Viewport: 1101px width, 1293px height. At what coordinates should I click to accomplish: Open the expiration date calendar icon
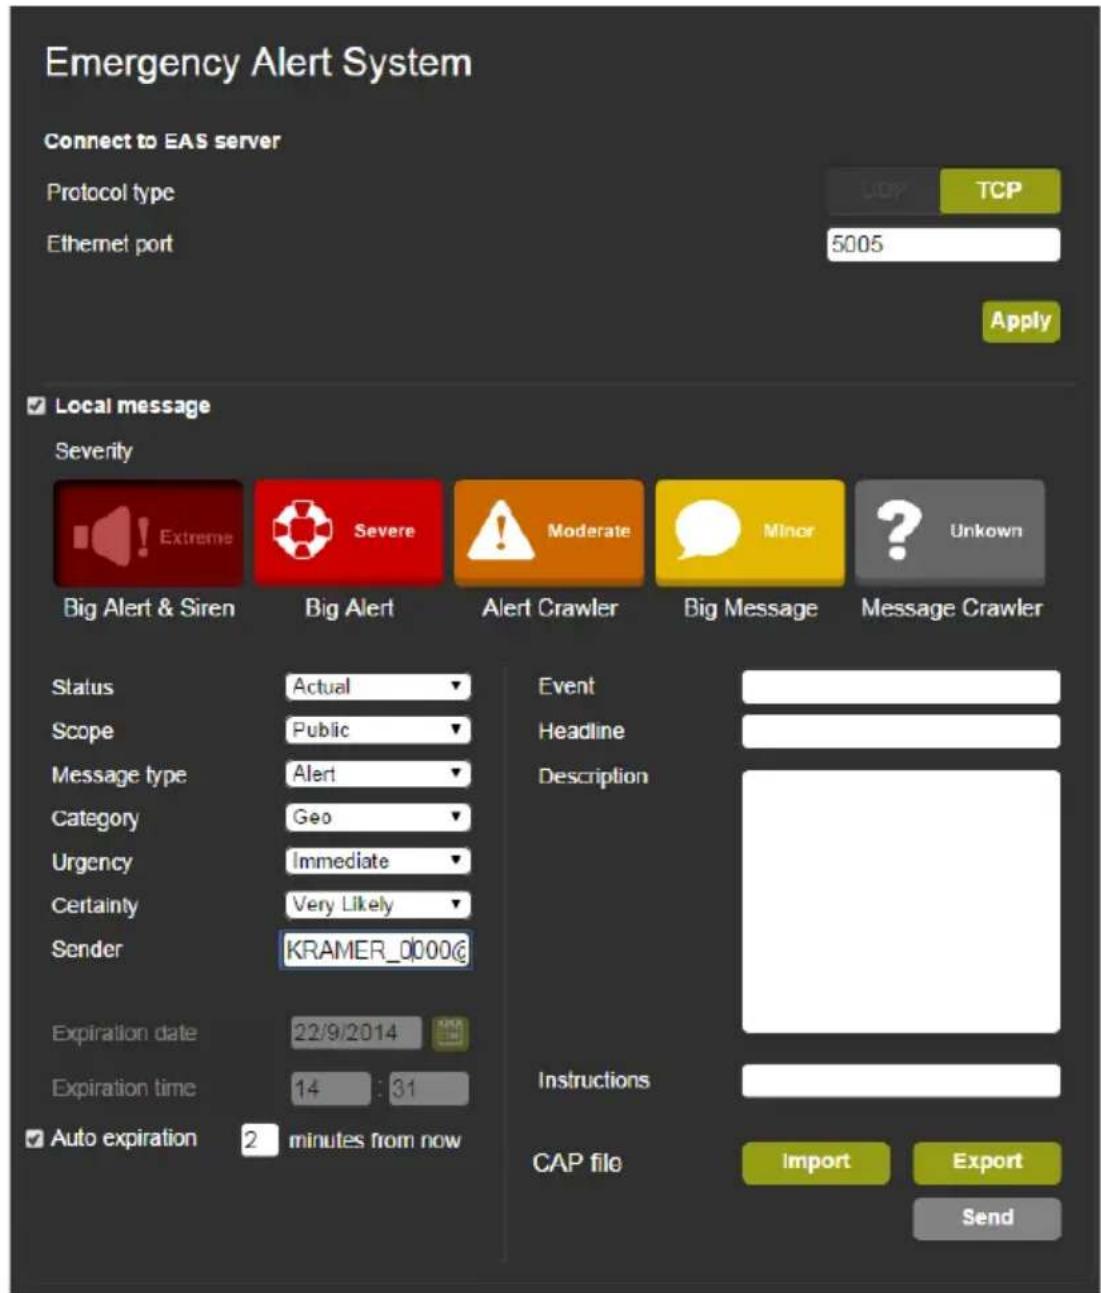[x=450, y=1033]
